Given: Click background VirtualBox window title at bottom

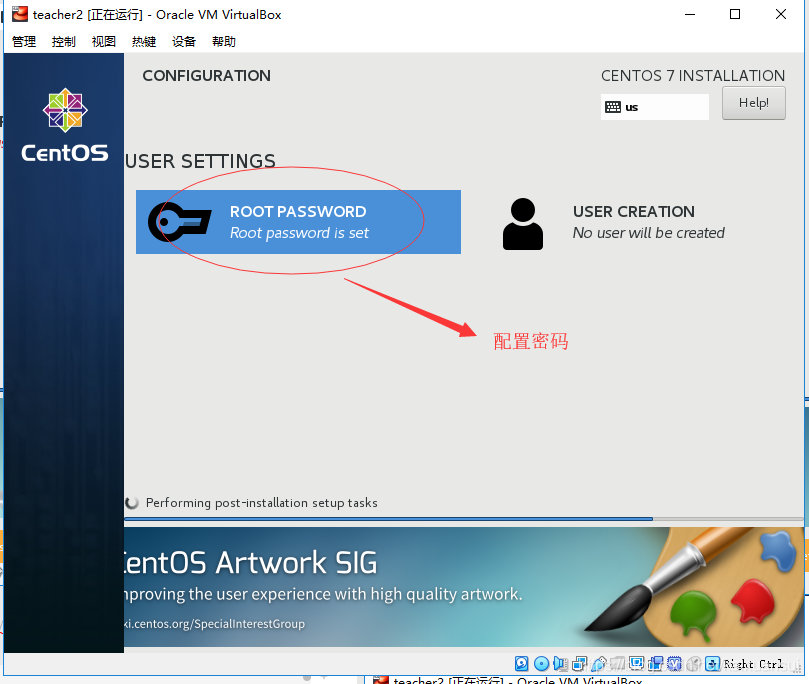Looking at the screenshot, I should [x=517, y=680].
